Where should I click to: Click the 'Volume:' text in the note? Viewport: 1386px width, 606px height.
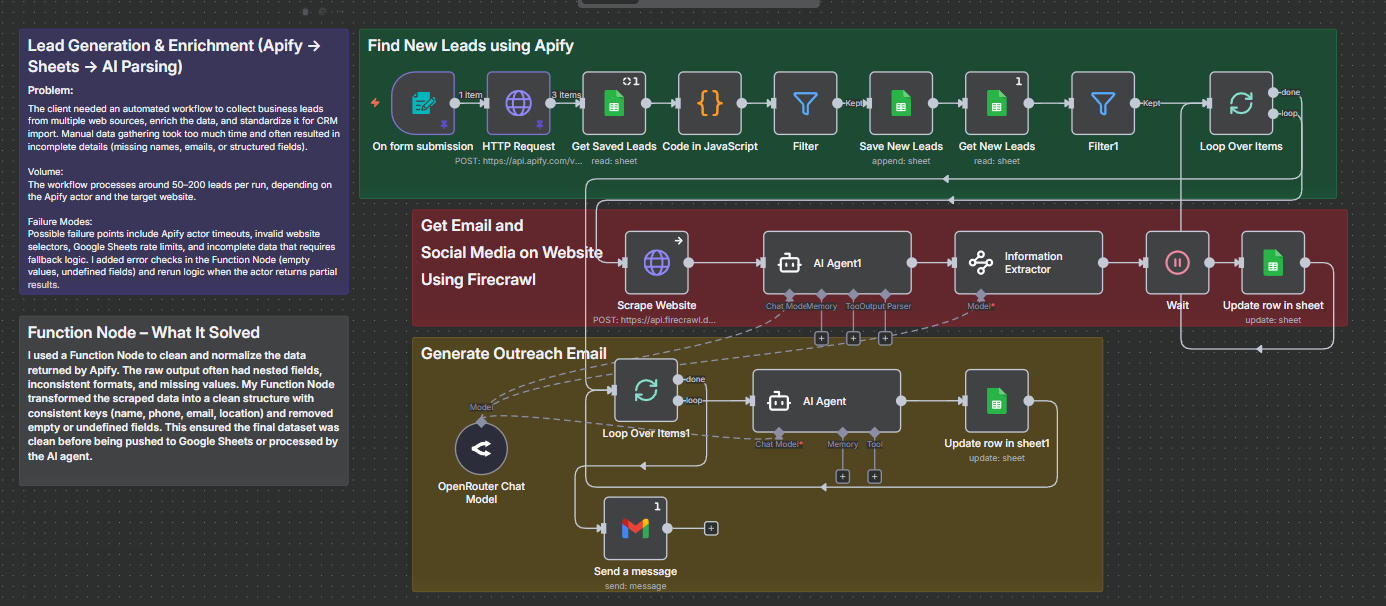coord(45,171)
